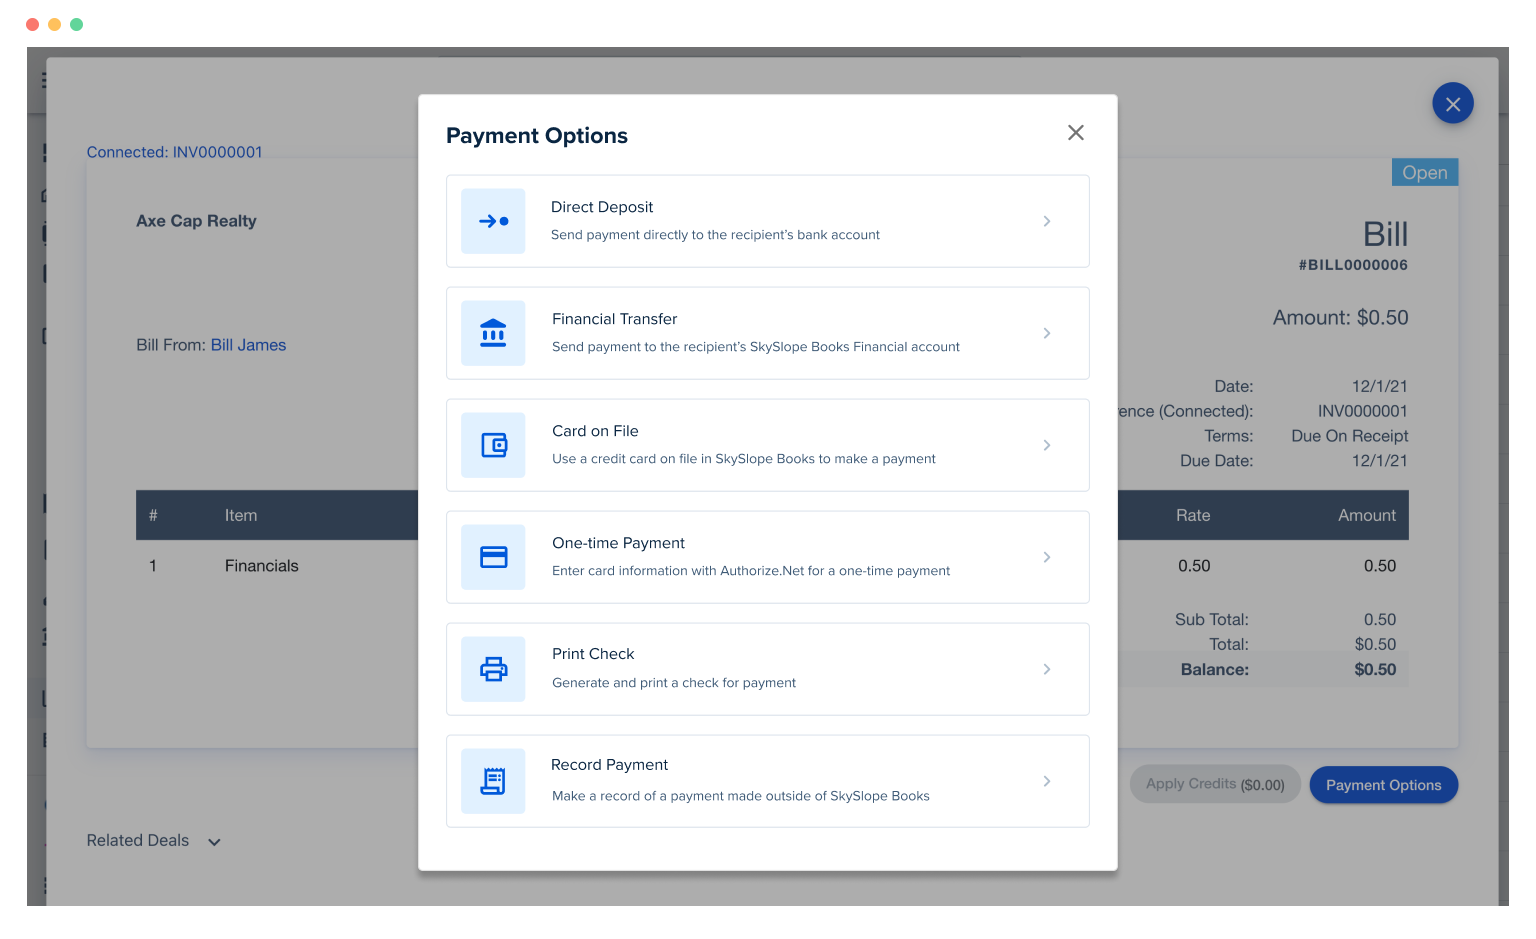Viewport: 1536px width, 939px height.
Task: Click the Apply Credits ($0.00) button
Action: 1215,784
